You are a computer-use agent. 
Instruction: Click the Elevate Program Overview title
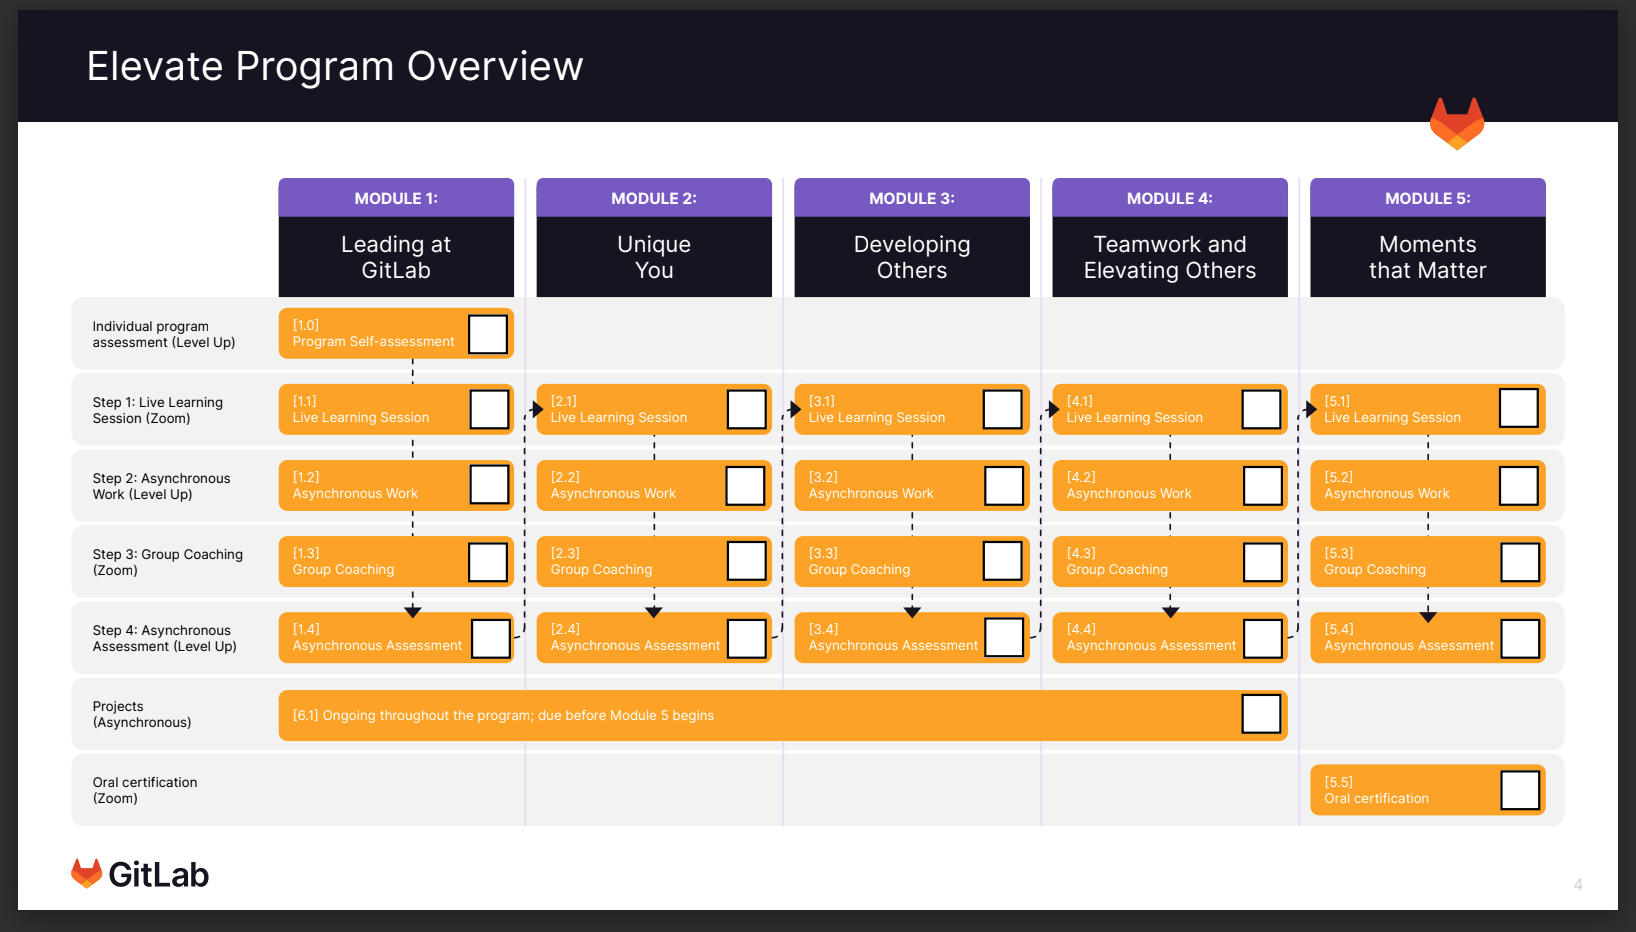[336, 66]
